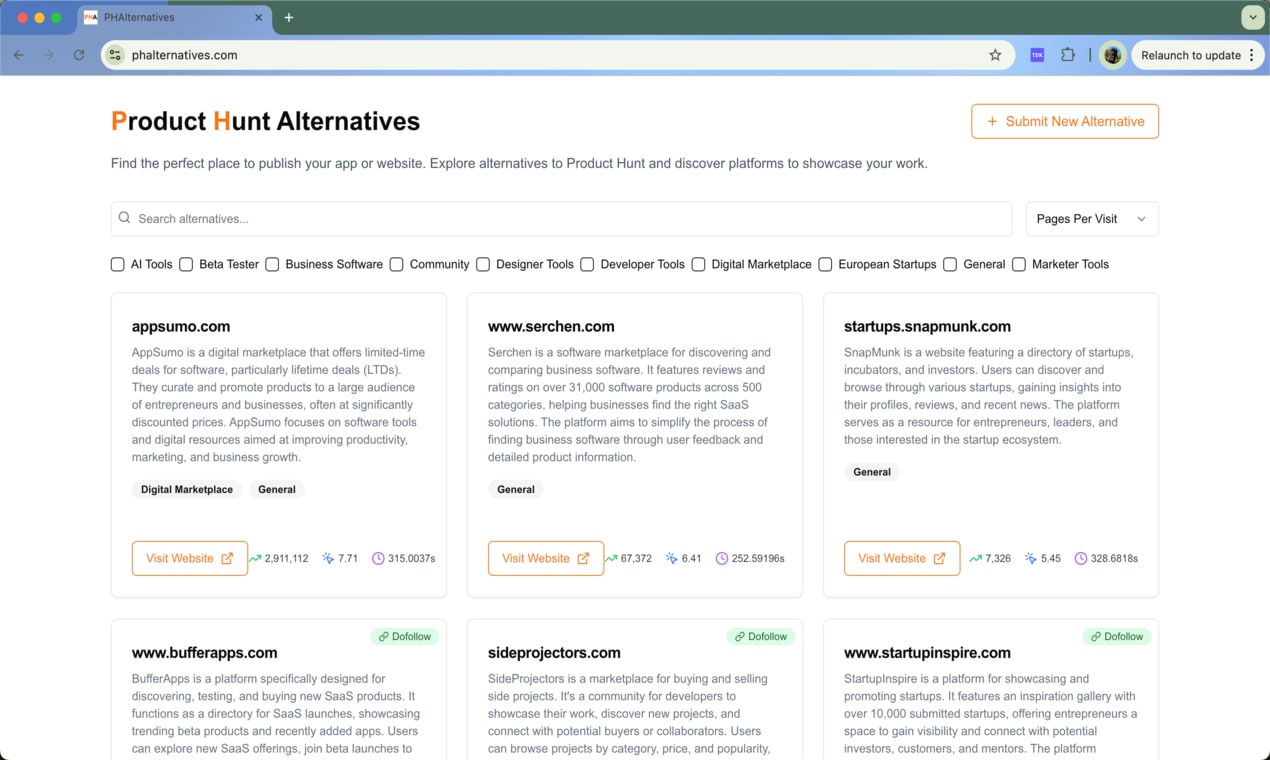Viewport: 1270px width, 760px height.
Task: Click the startups.snapmunk.com card title
Action: (x=927, y=326)
